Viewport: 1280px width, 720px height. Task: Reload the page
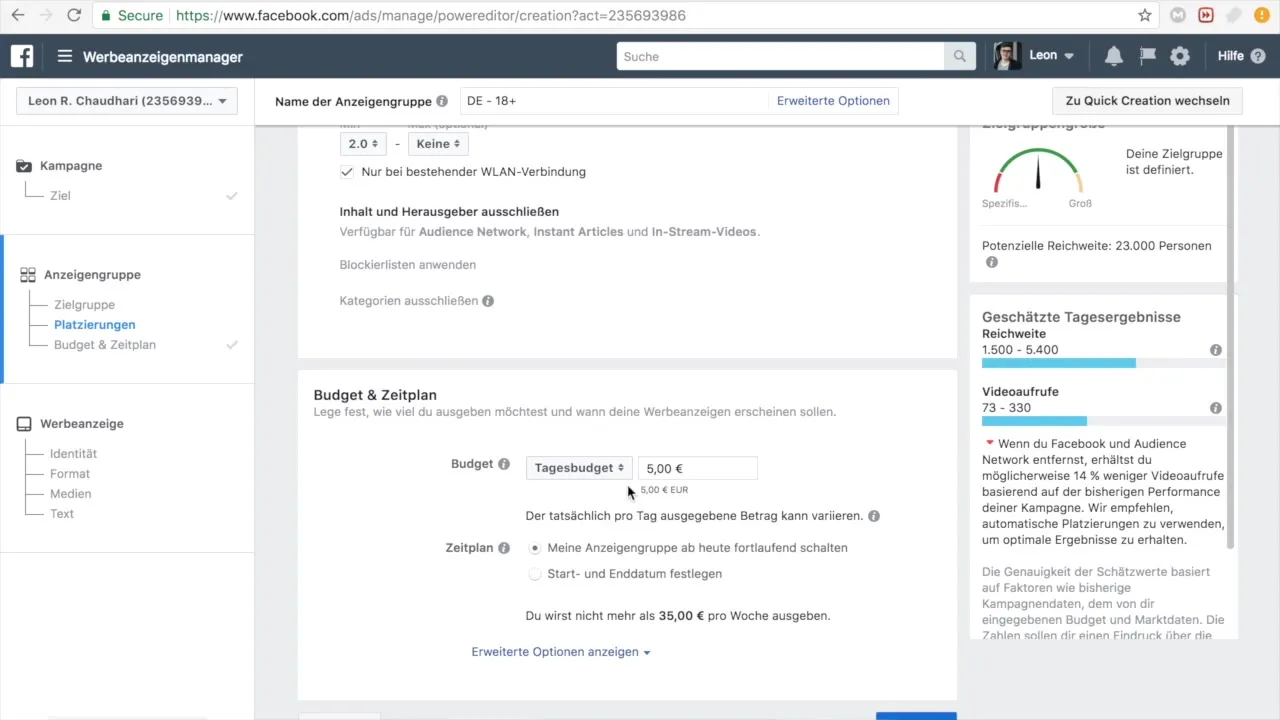(74, 16)
